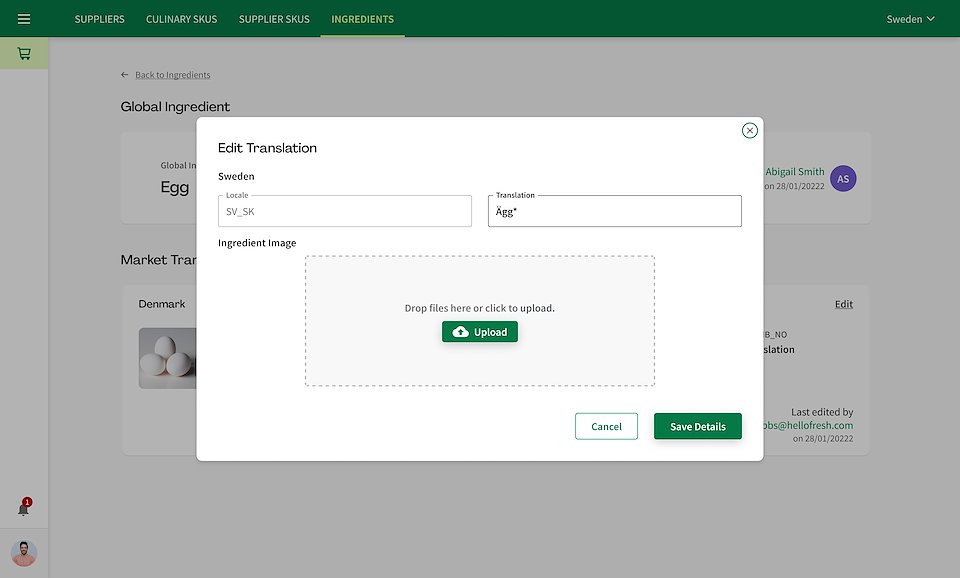The width and height of the screenshot is (960, 578).
Task: Click the egg thumbnail image
Action: click(167, 358)
